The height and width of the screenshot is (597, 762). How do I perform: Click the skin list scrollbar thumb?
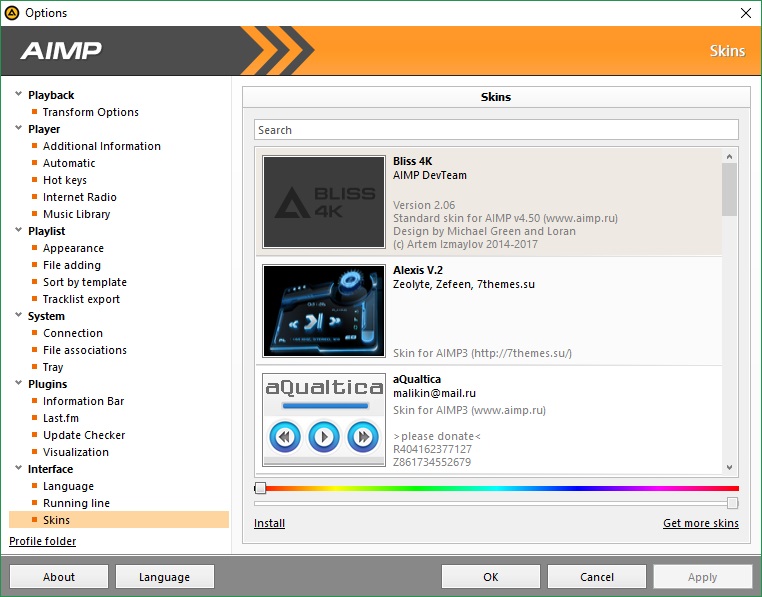point(729,190)
